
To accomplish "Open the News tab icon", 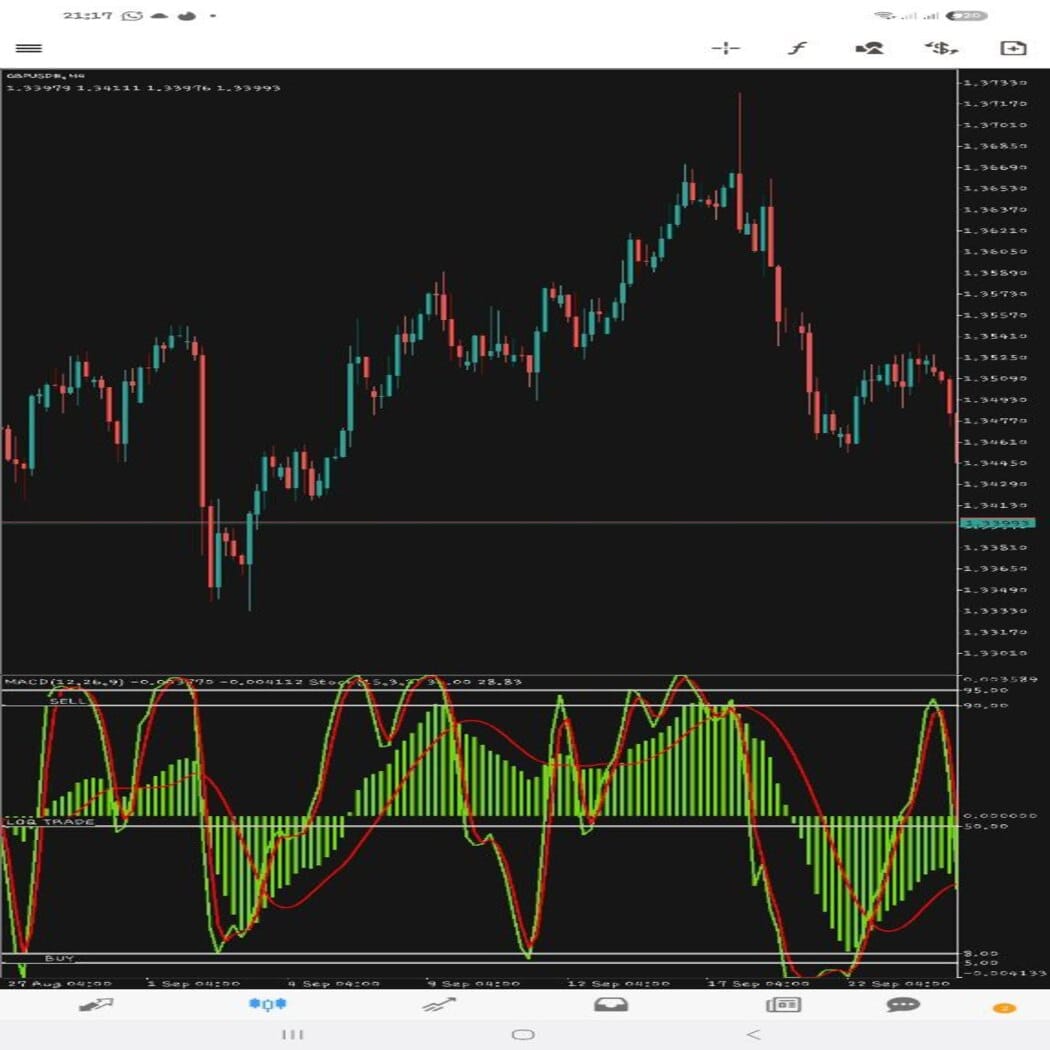I will coord(783,1004).
